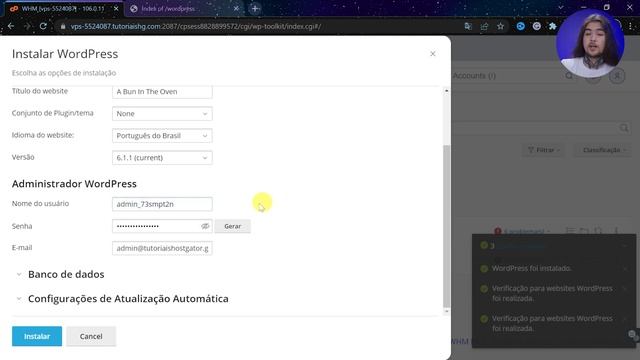This screenshot has height=360, width=640.
Task: Cancel the WordPress installation dialog
Action: [91, 336]
